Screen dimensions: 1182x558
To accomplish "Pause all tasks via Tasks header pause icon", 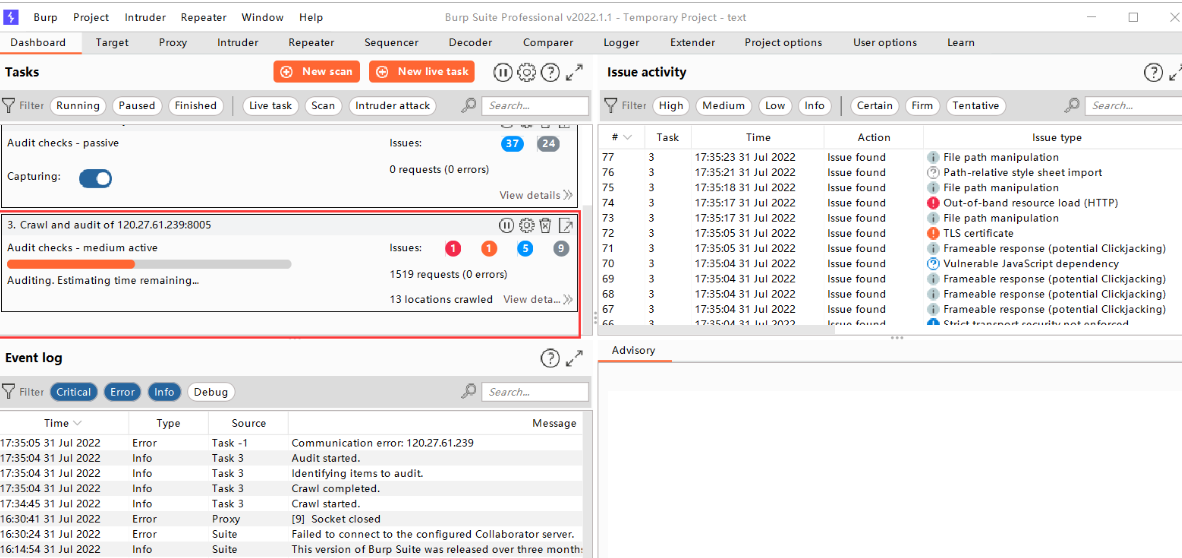I will click(503, 72).
